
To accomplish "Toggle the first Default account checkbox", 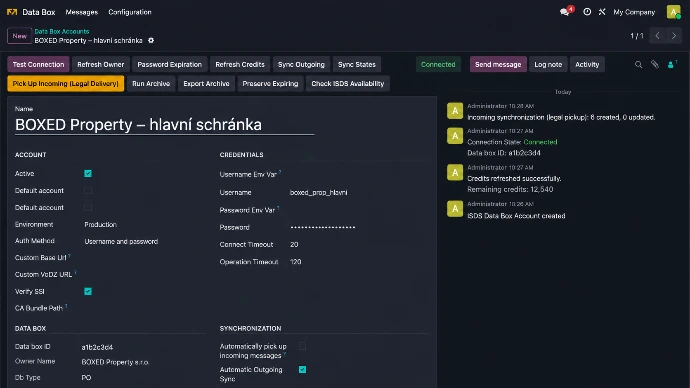I will 88,190.
